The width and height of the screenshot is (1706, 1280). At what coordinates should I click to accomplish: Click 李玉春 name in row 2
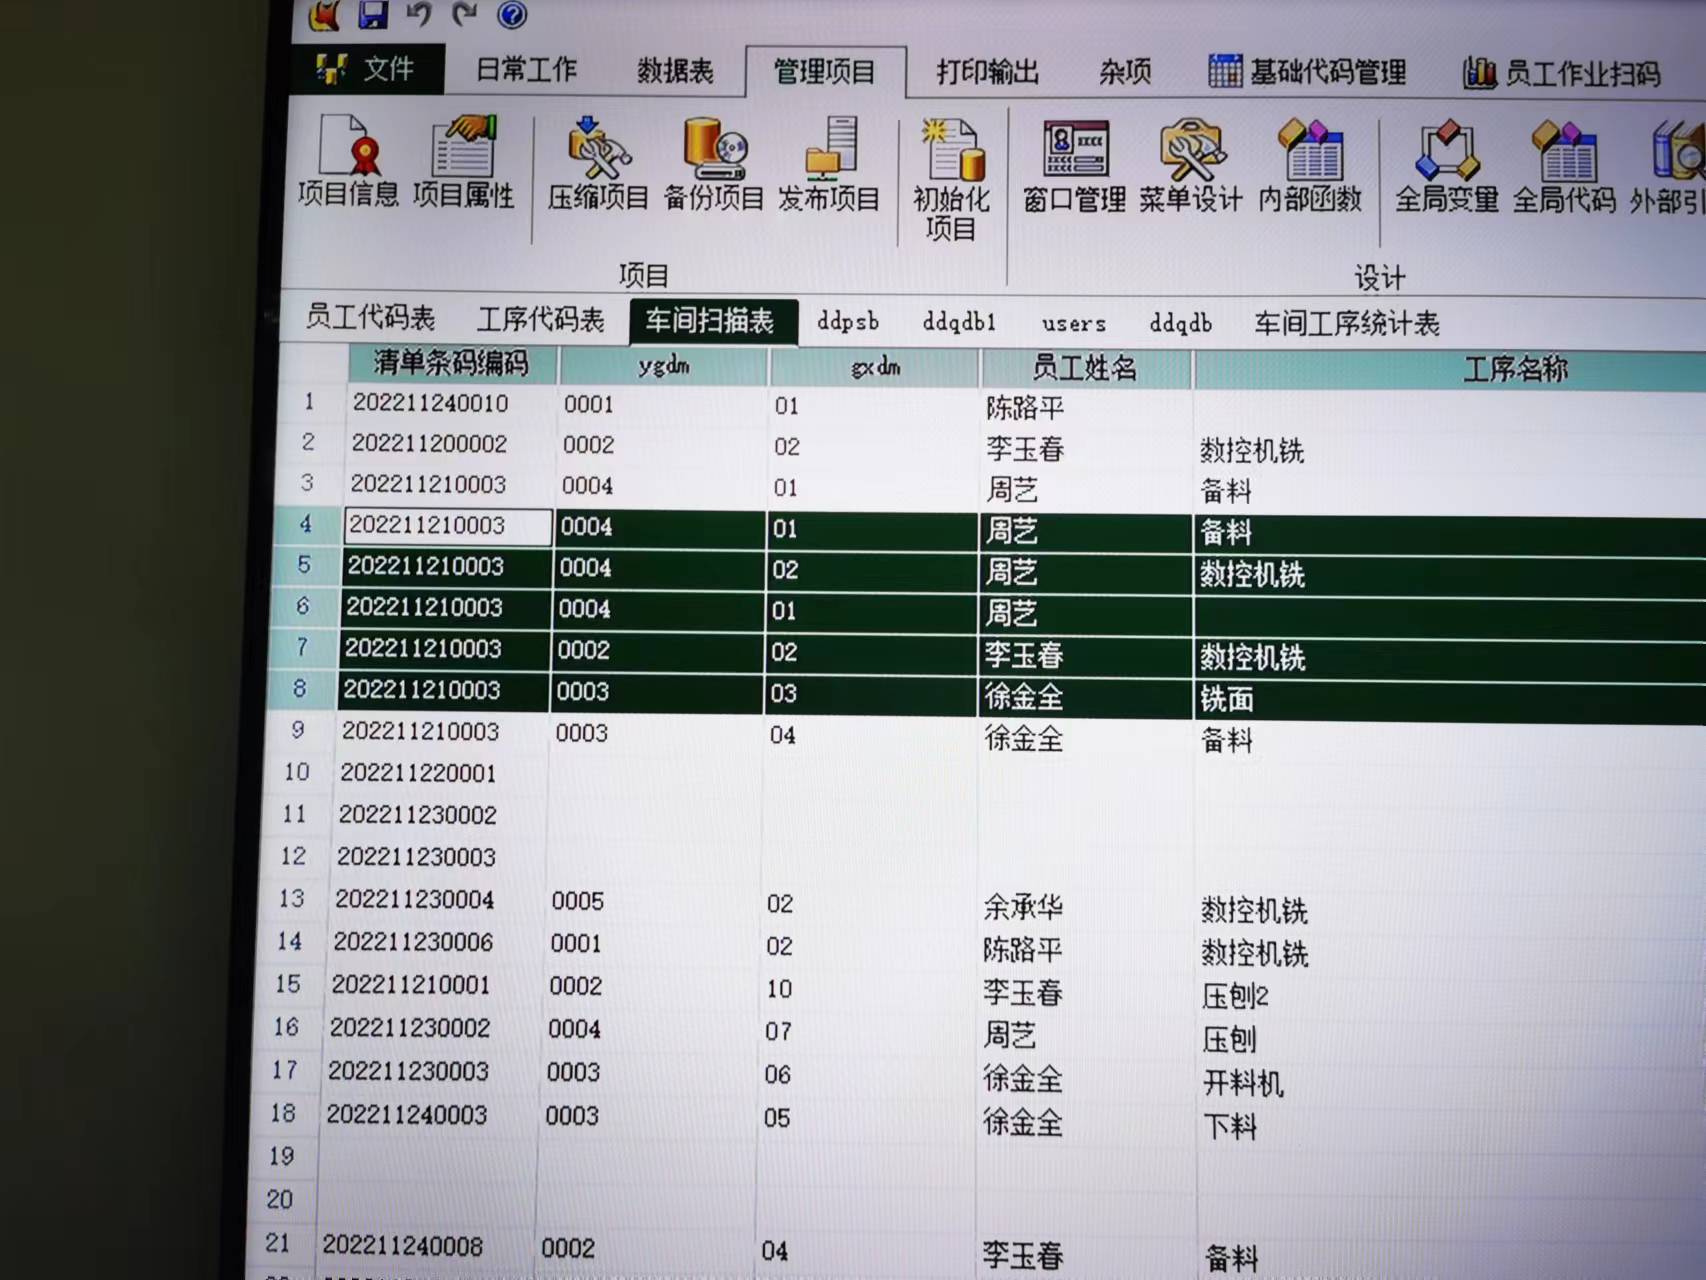1025,449
